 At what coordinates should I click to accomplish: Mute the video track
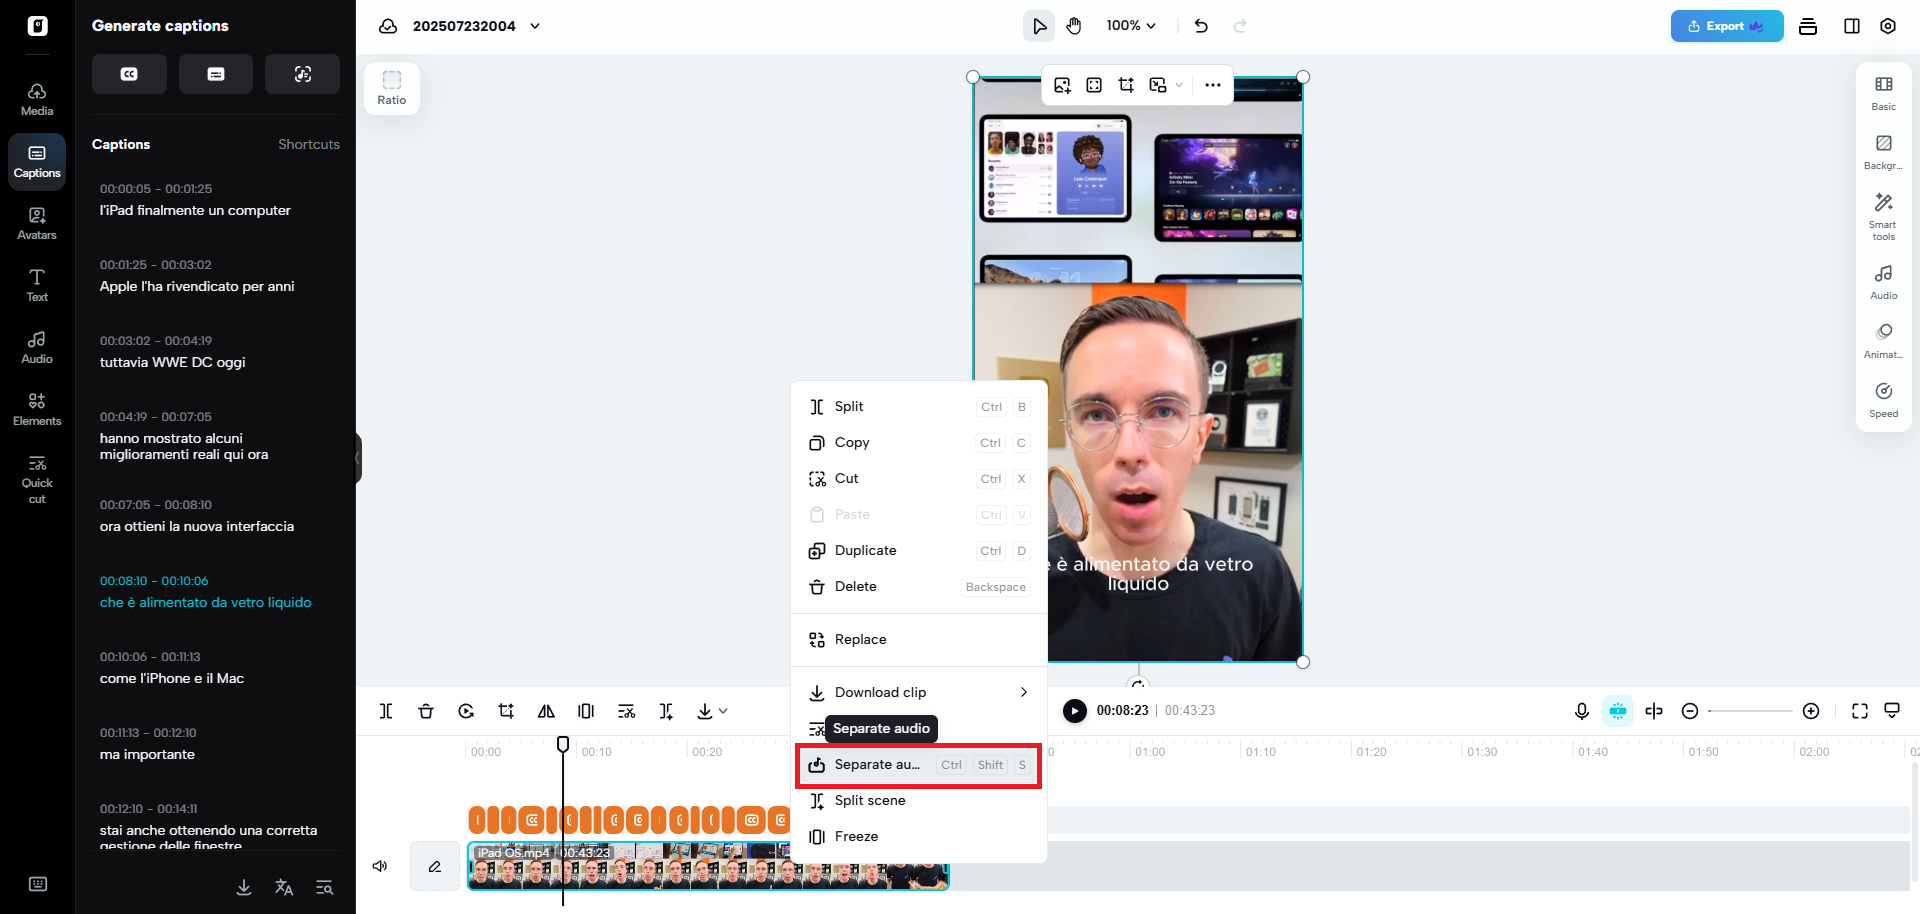point(380,866)
